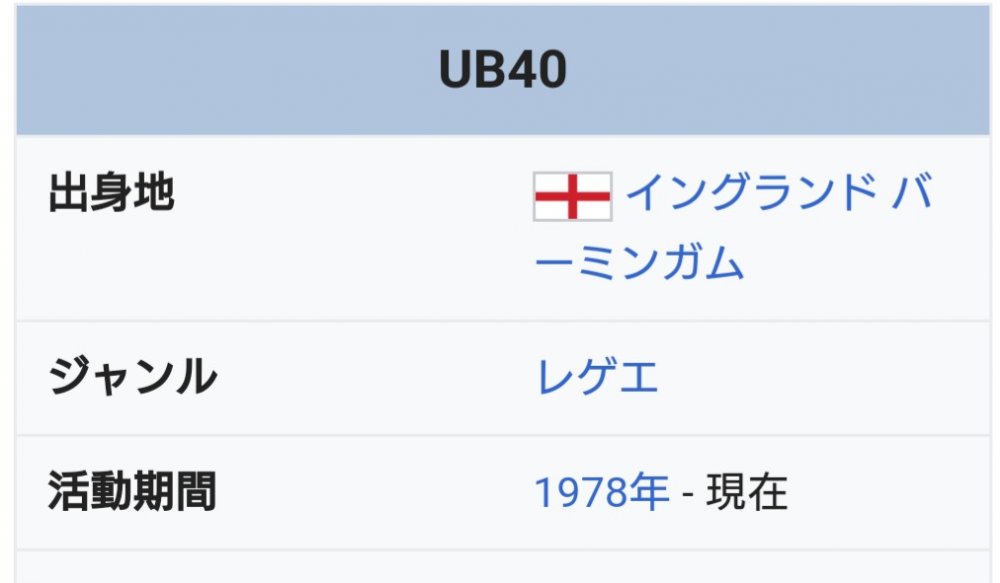This screenshot has width=1000, height=583.
Task: Click the red cross in the flag
Action: click(572, 196)
